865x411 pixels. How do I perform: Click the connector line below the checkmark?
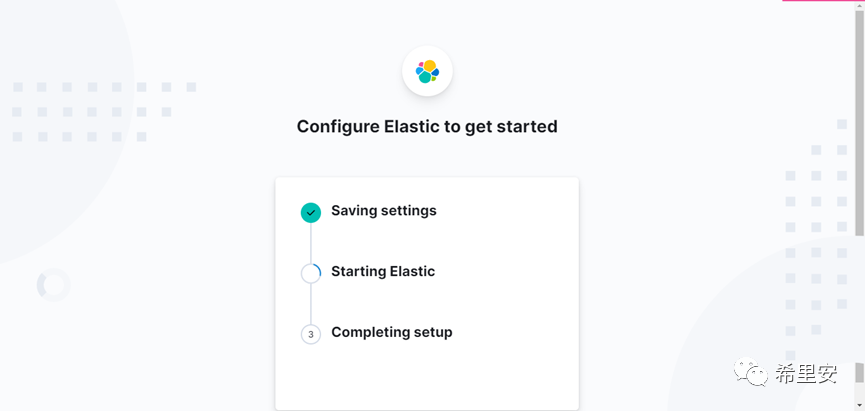coord(311,242)
